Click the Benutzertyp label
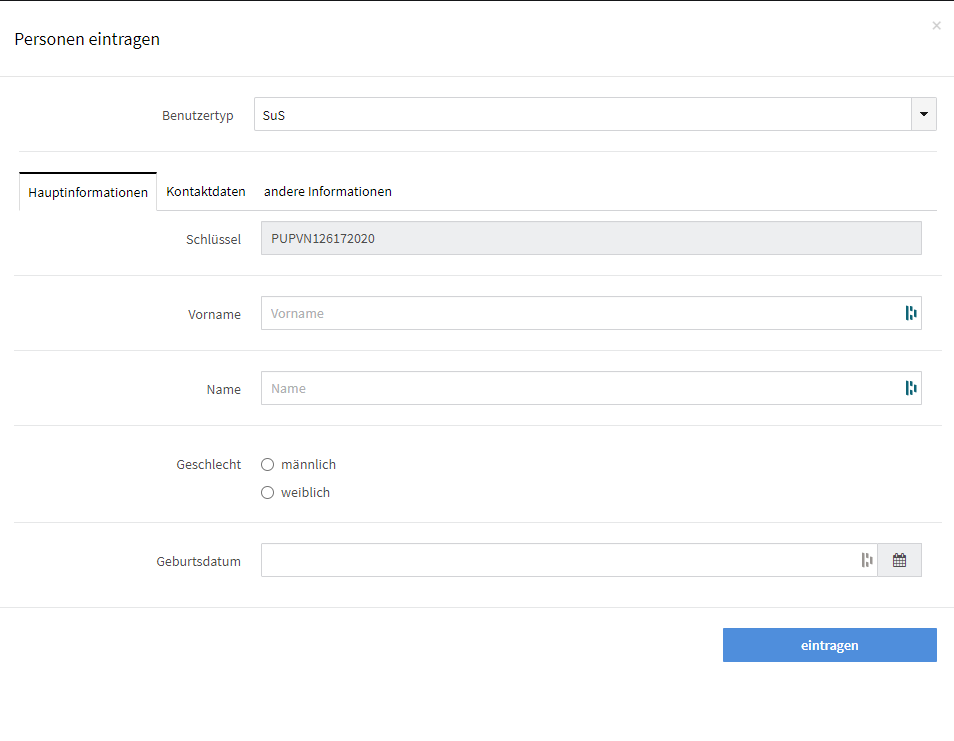The image size is (954, 741). coord(198,116)
